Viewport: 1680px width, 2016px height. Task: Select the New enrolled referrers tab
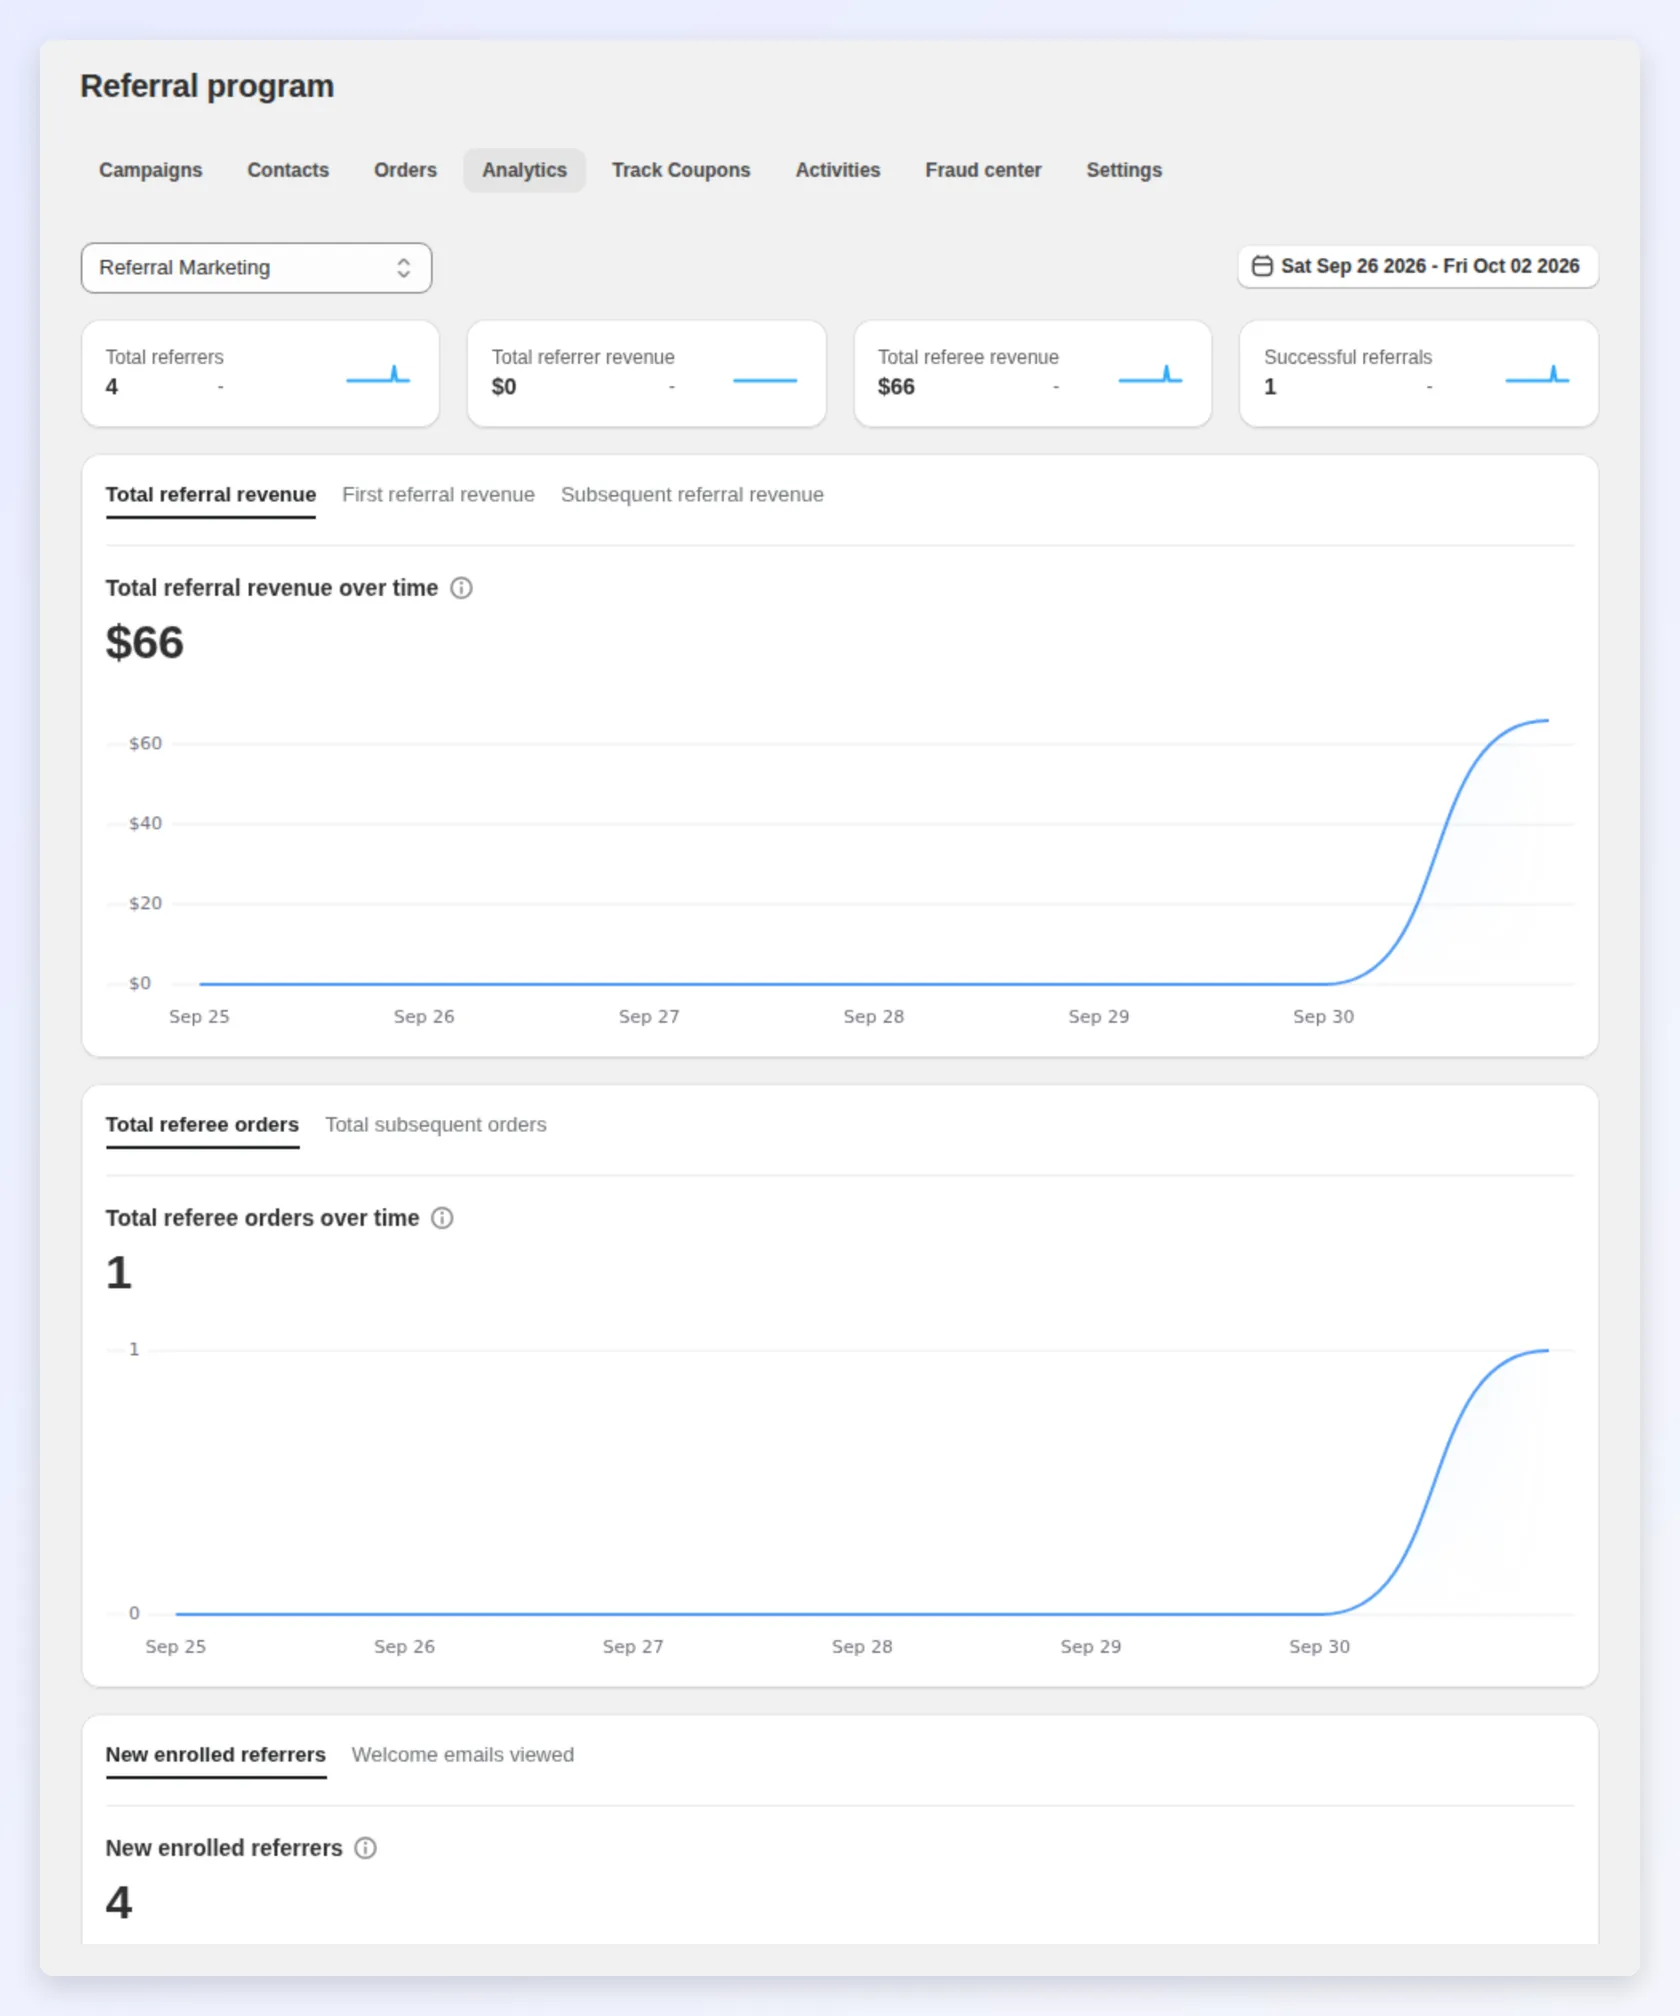(x=216, y=1755)
